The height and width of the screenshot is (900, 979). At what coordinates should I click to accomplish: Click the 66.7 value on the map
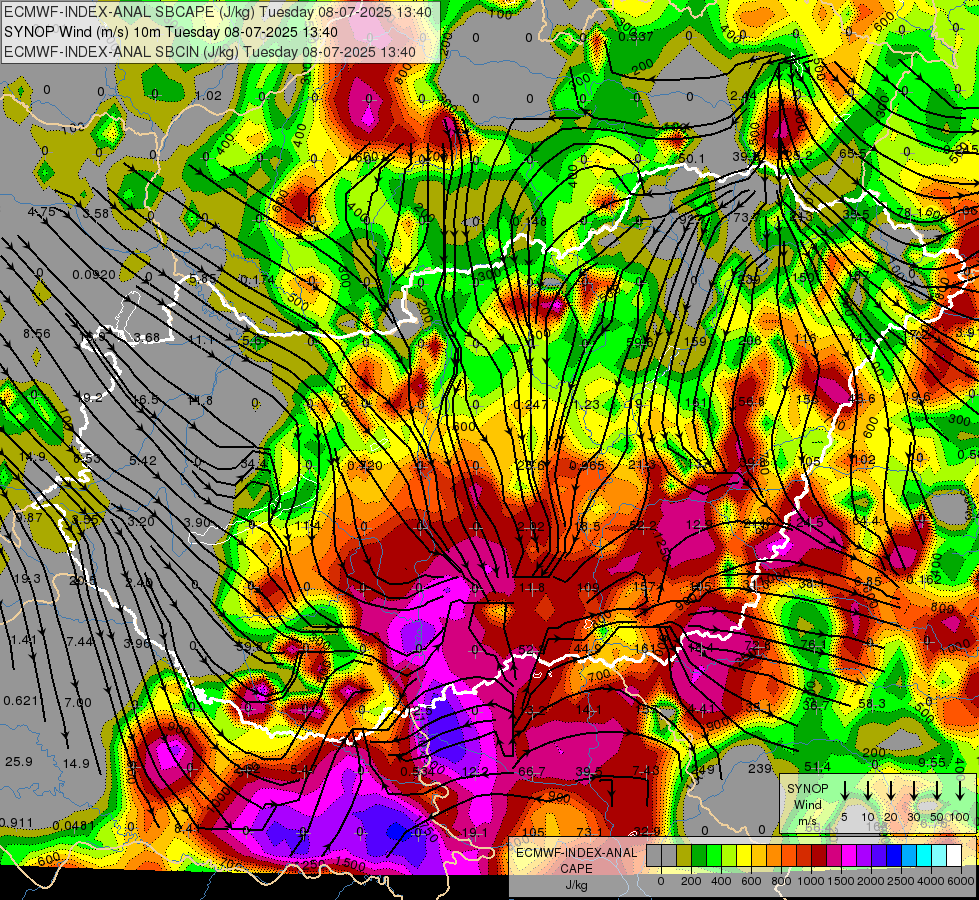[x=532, y=772]
